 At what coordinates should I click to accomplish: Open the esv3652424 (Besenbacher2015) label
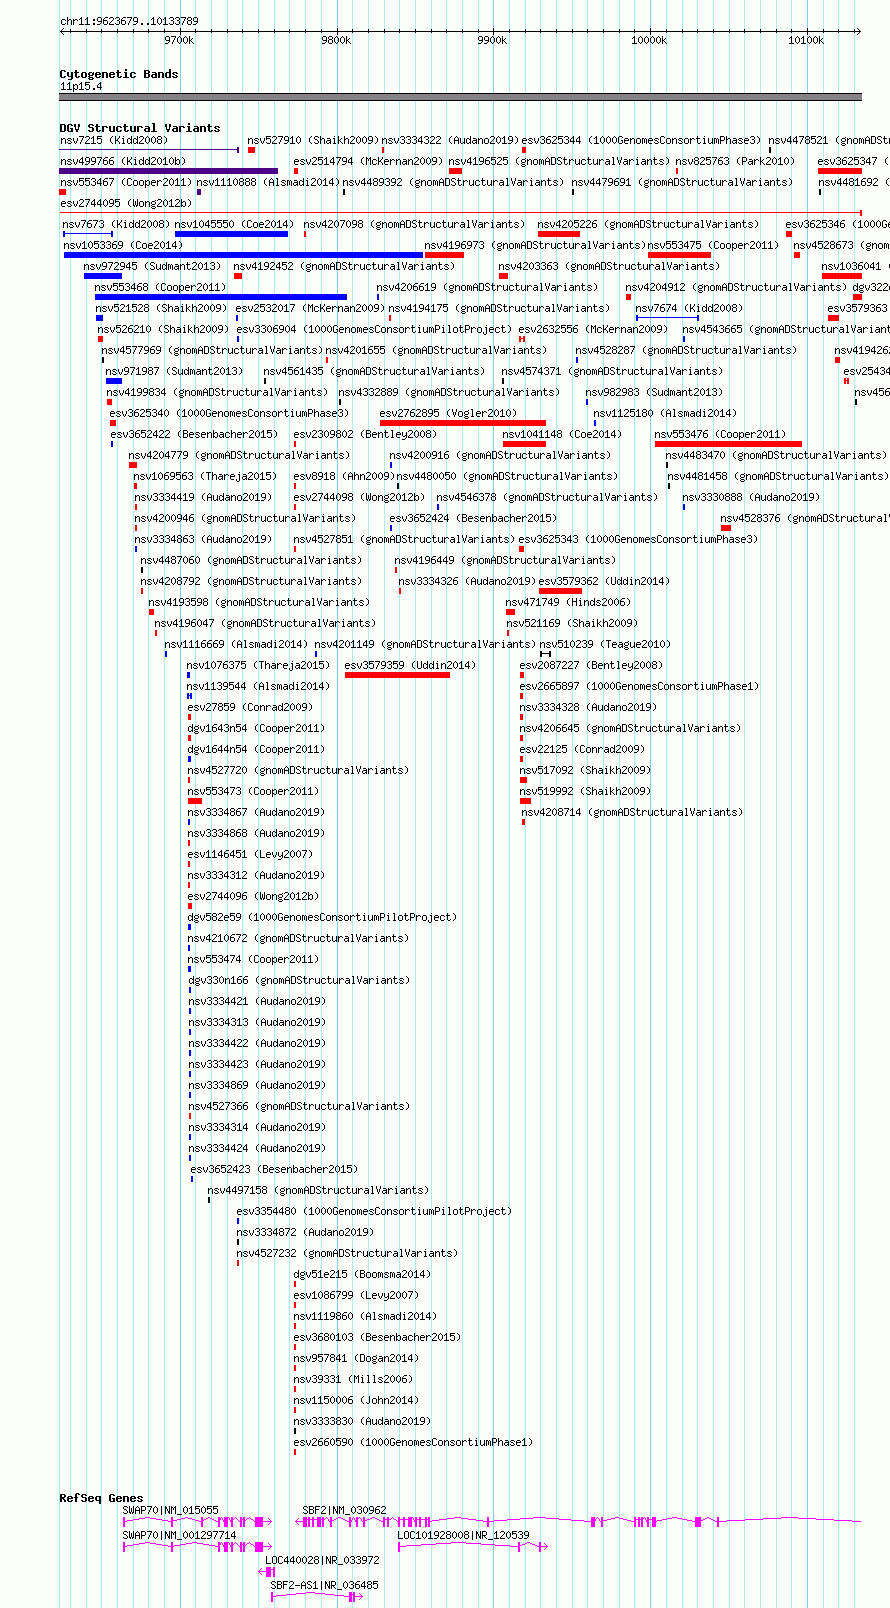coord(473,518)
